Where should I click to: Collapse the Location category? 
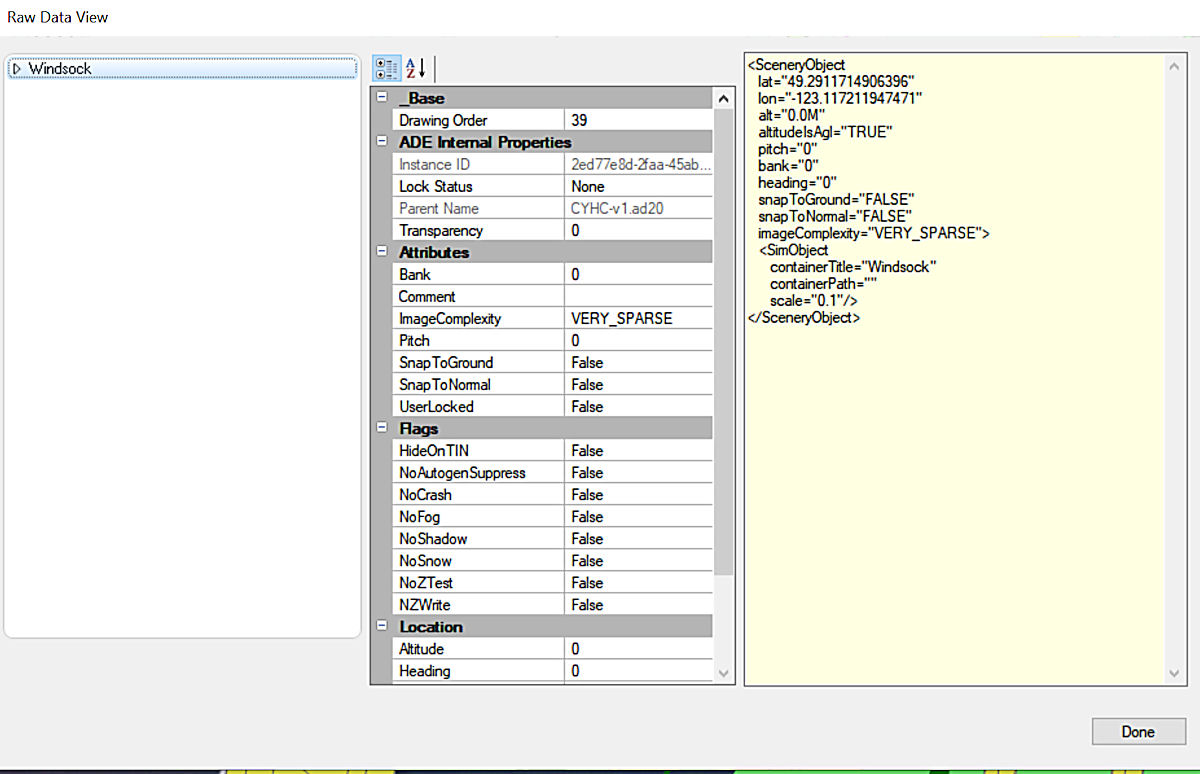(x=382, y=626)
